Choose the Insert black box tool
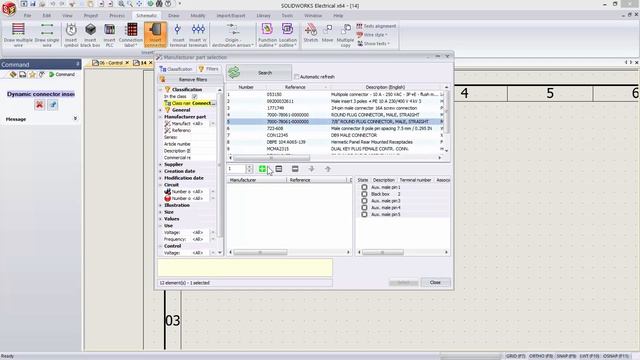This screenshot has height=360, width=640. [x=90, y=35]
